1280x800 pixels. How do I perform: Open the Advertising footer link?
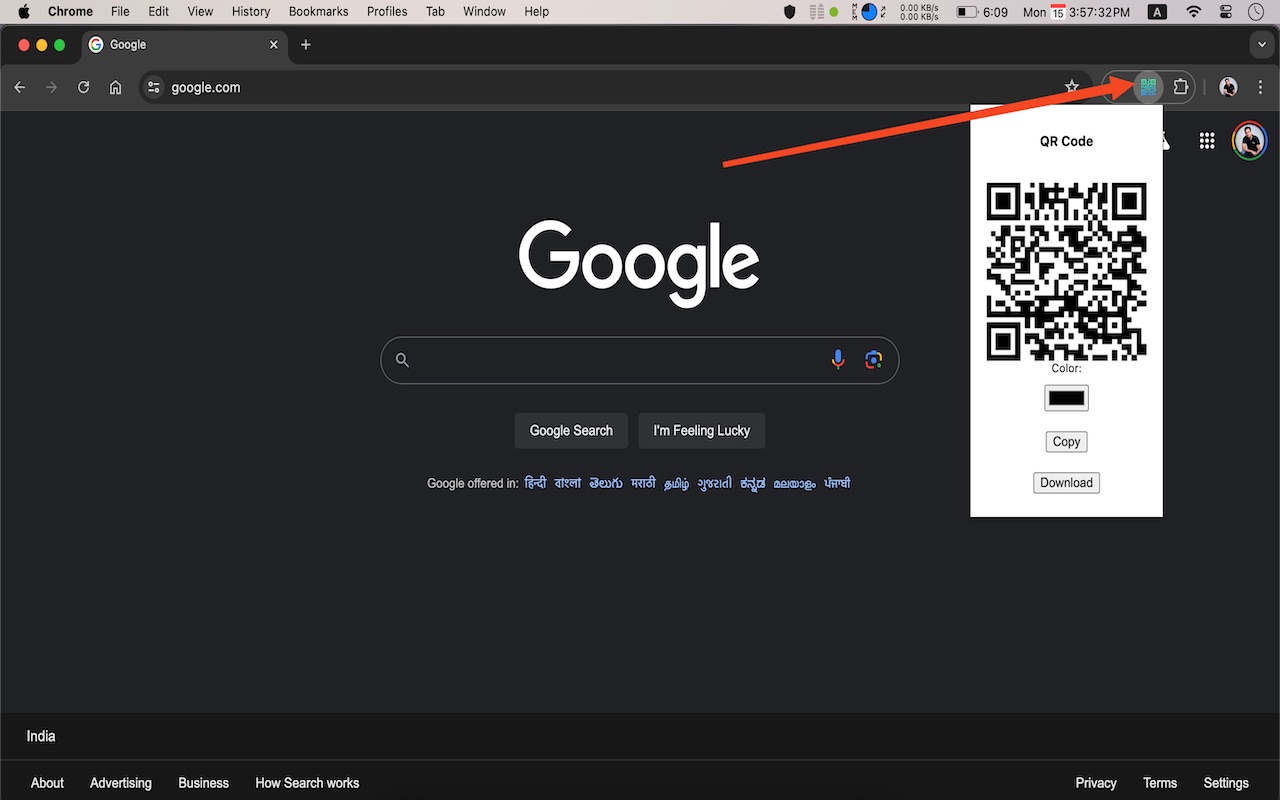point(121,783)
